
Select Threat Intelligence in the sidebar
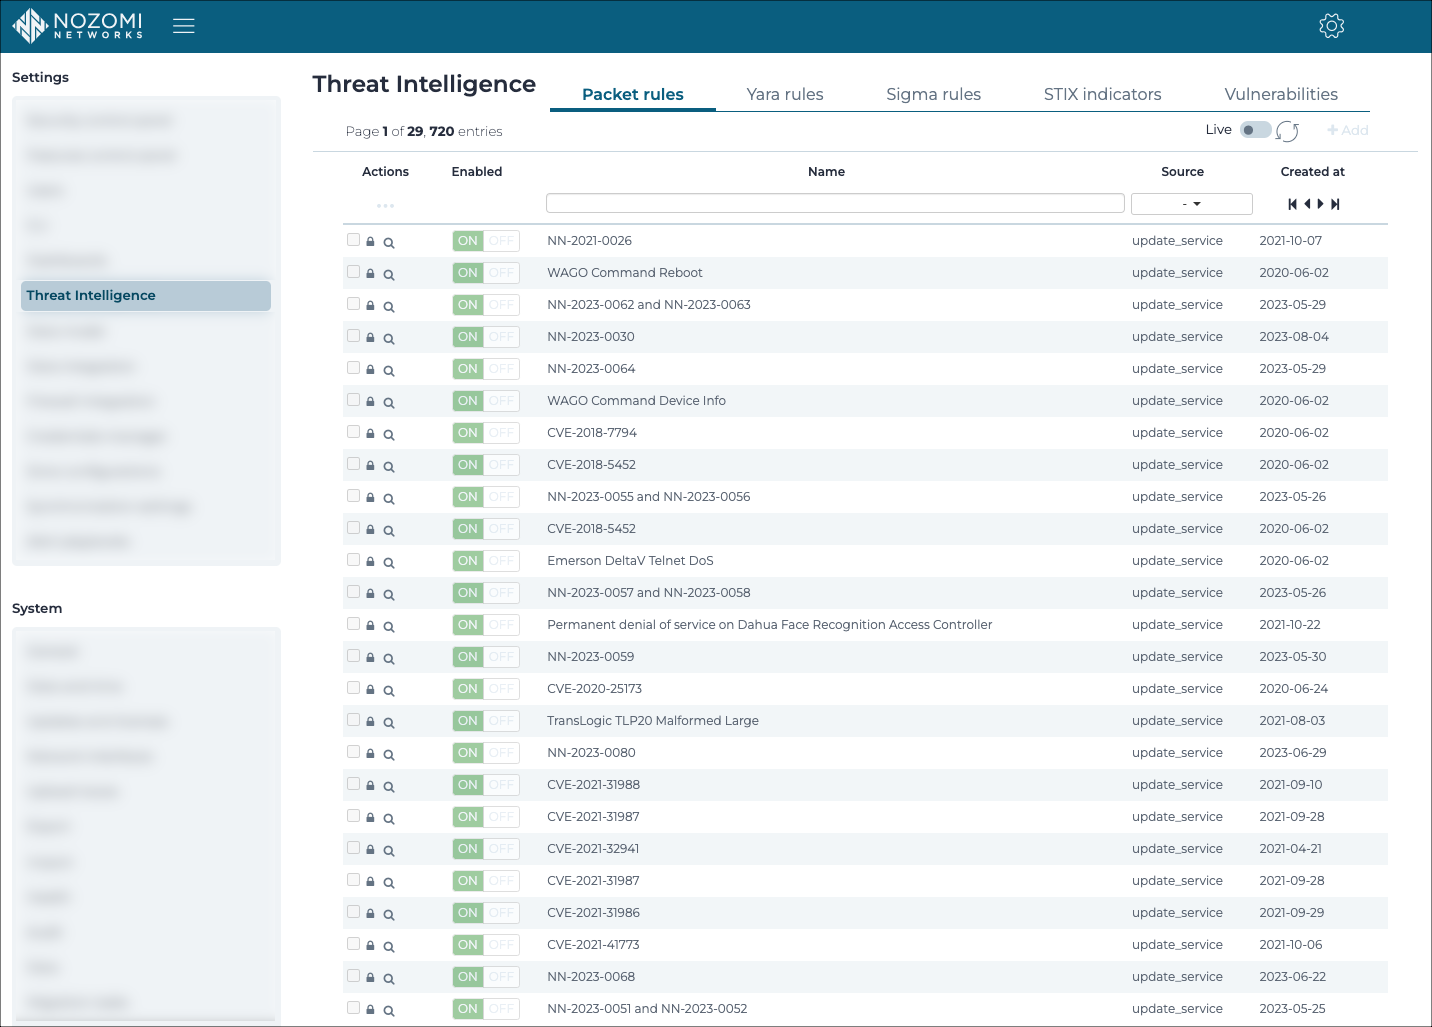point(146,296)
